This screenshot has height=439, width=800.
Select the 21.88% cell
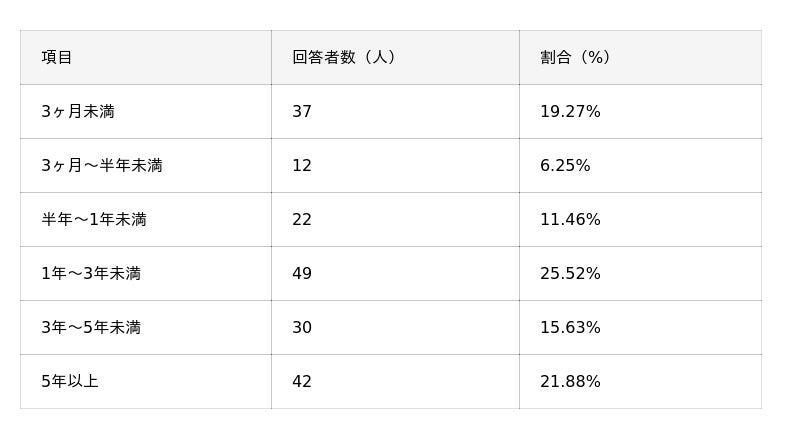coord(570,382)
